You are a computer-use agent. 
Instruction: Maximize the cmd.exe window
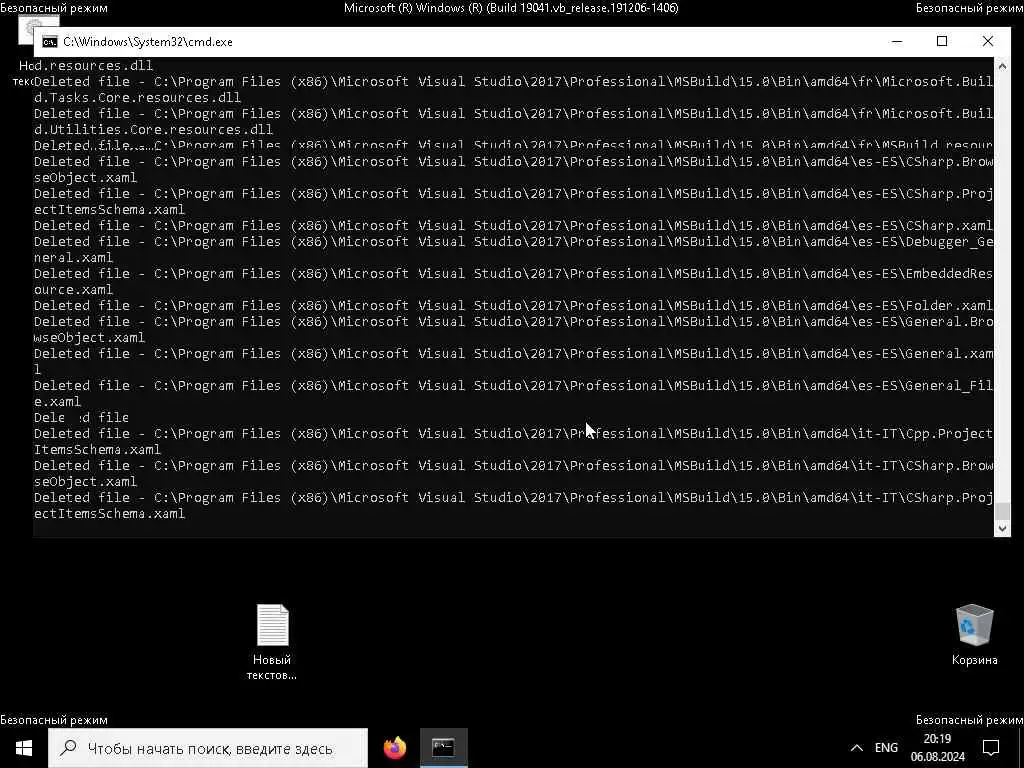coord(942,41)
